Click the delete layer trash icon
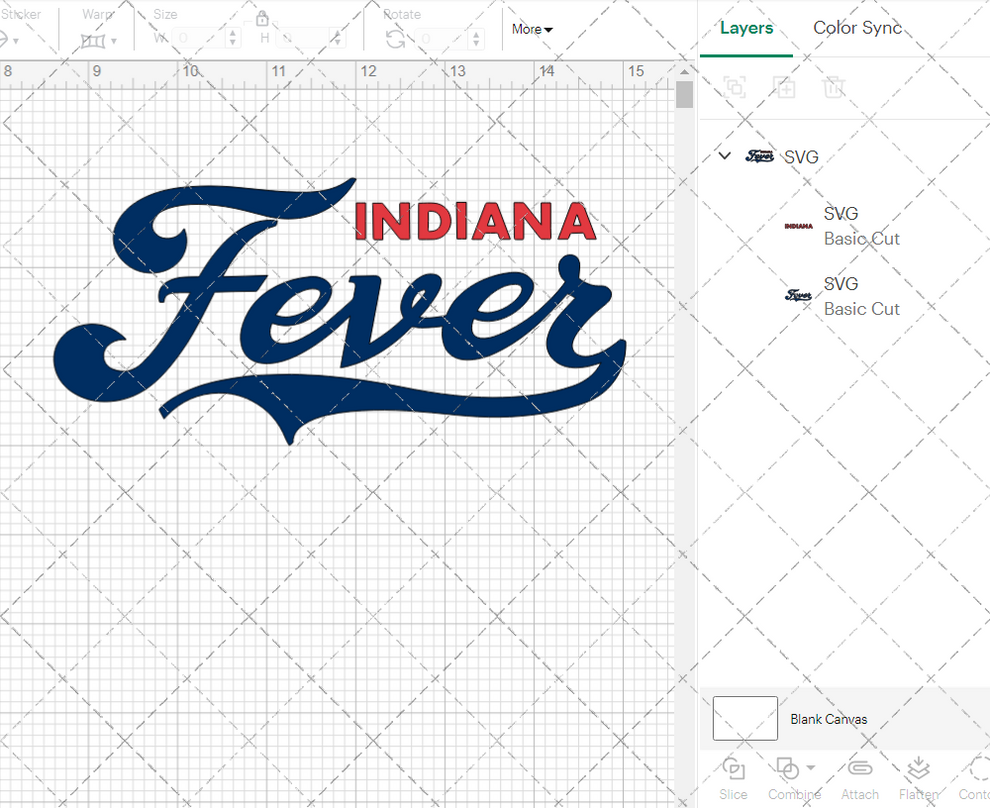This screenshot has width=990, height=808. (x=835, y=87)
